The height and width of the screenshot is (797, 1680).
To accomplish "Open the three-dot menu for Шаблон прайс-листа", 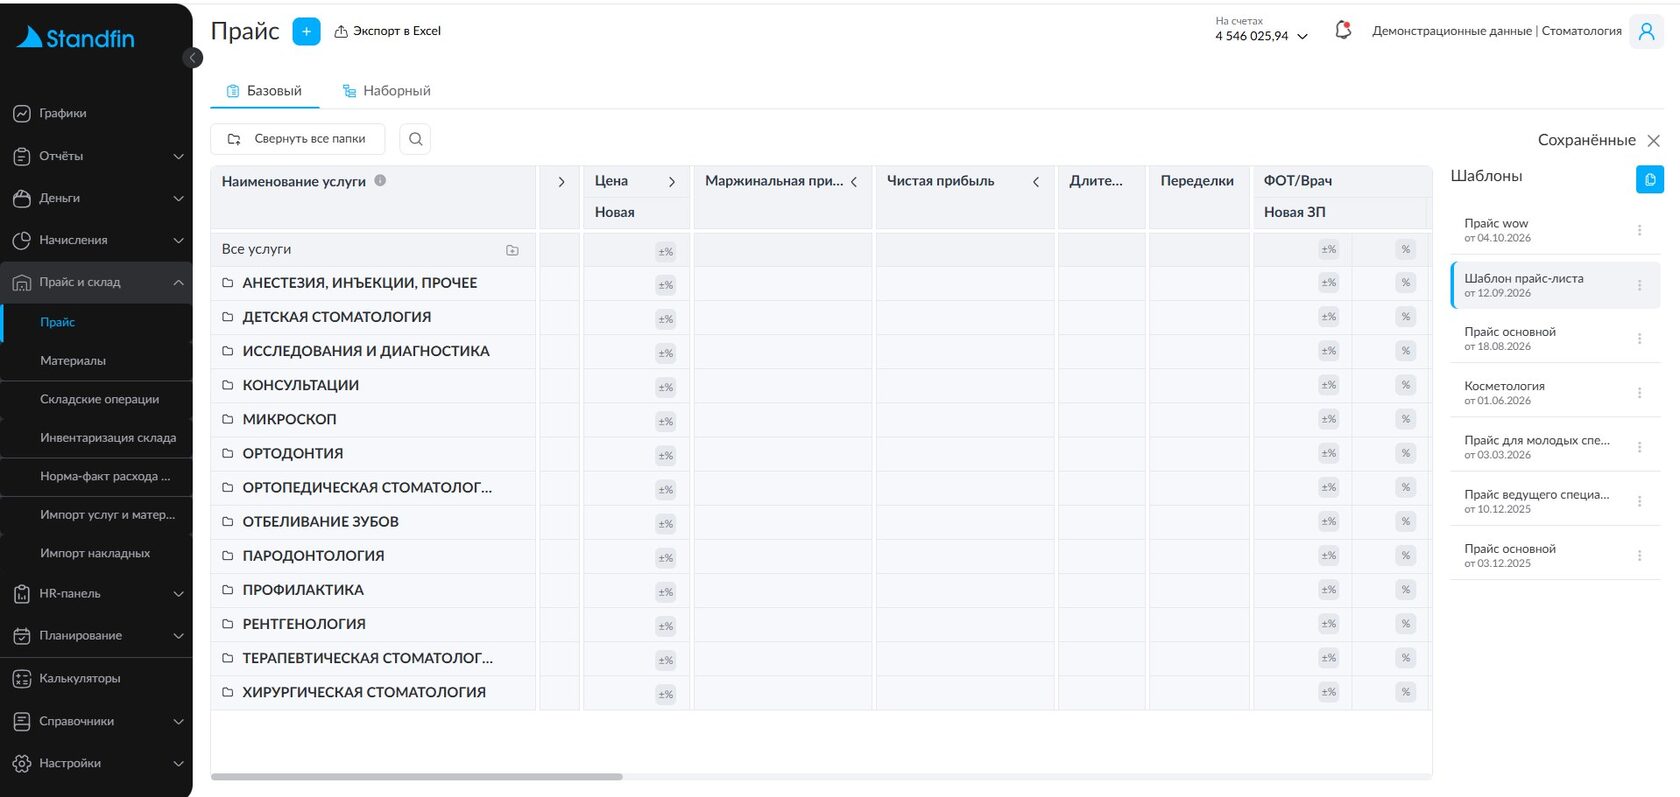I will (1639, 285).
